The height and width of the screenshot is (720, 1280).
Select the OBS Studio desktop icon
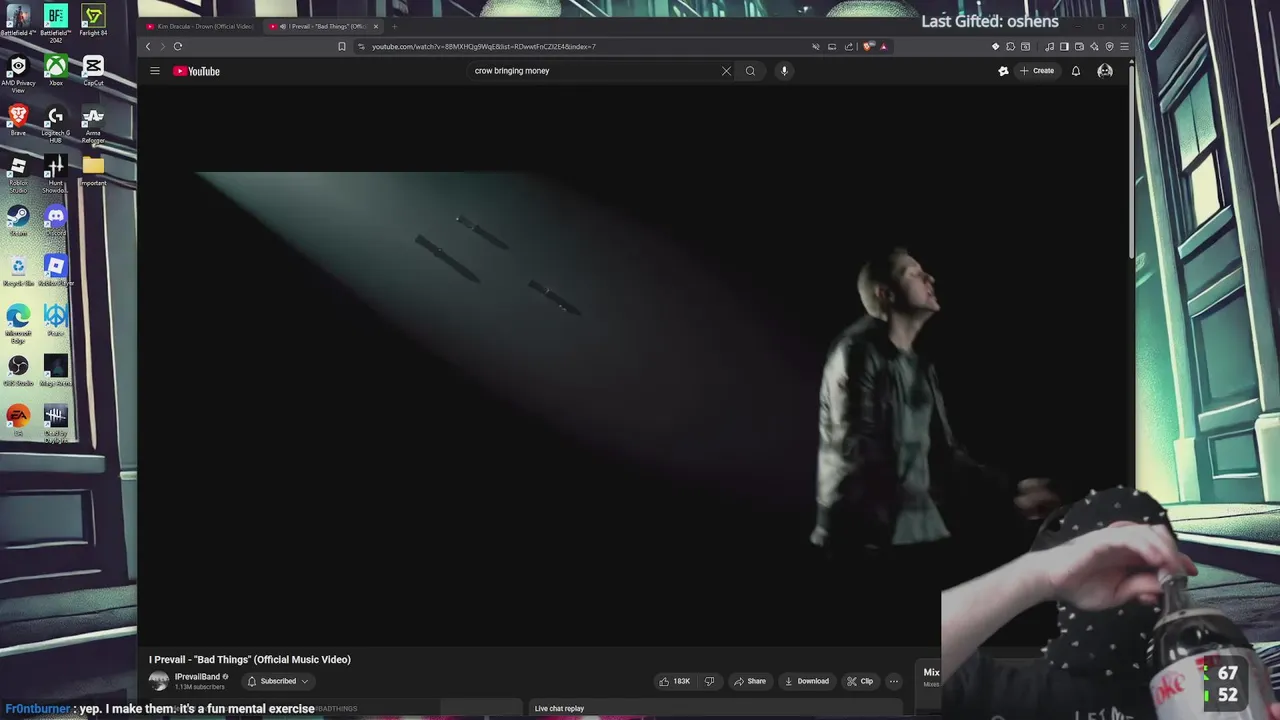tap(18, 371)
